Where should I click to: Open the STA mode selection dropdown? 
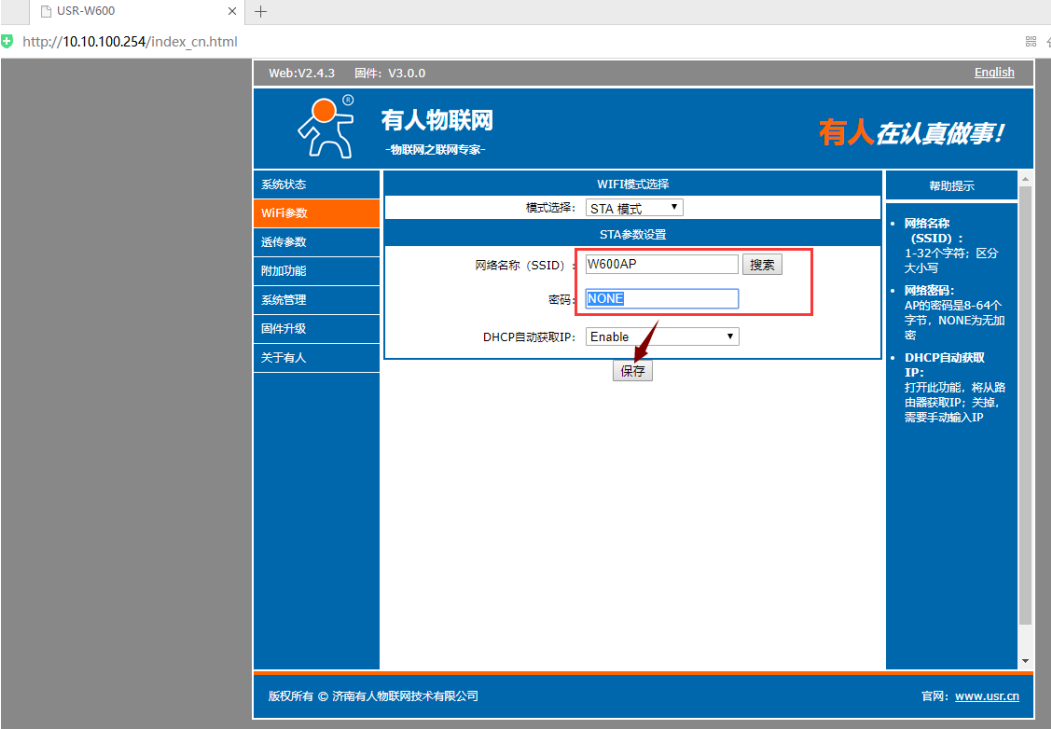coord(634,208)
